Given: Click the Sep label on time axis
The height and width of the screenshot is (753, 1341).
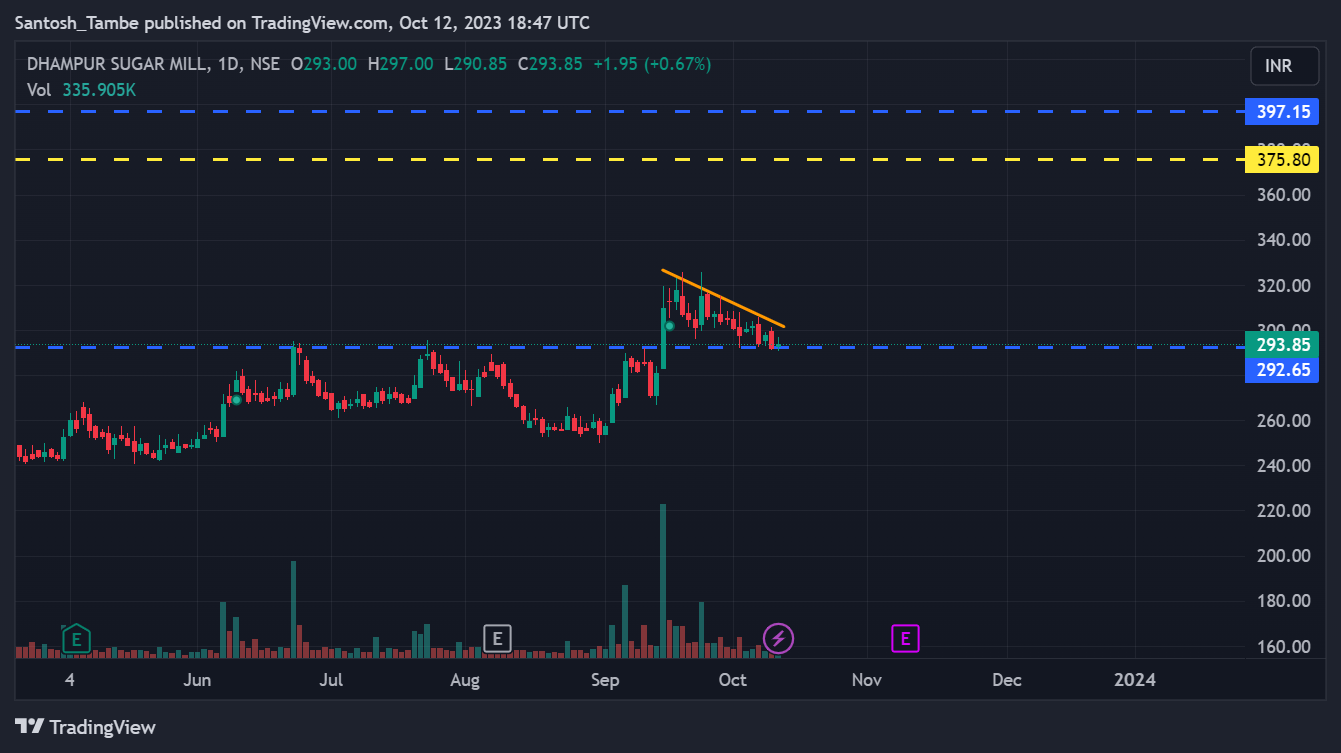Looking at the screenshot, I should (x=605, y=680).
